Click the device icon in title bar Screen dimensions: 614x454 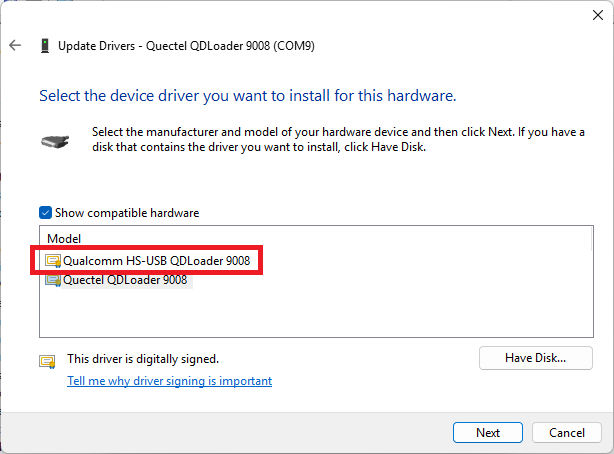pyautogui.click(x=45, y=46)
